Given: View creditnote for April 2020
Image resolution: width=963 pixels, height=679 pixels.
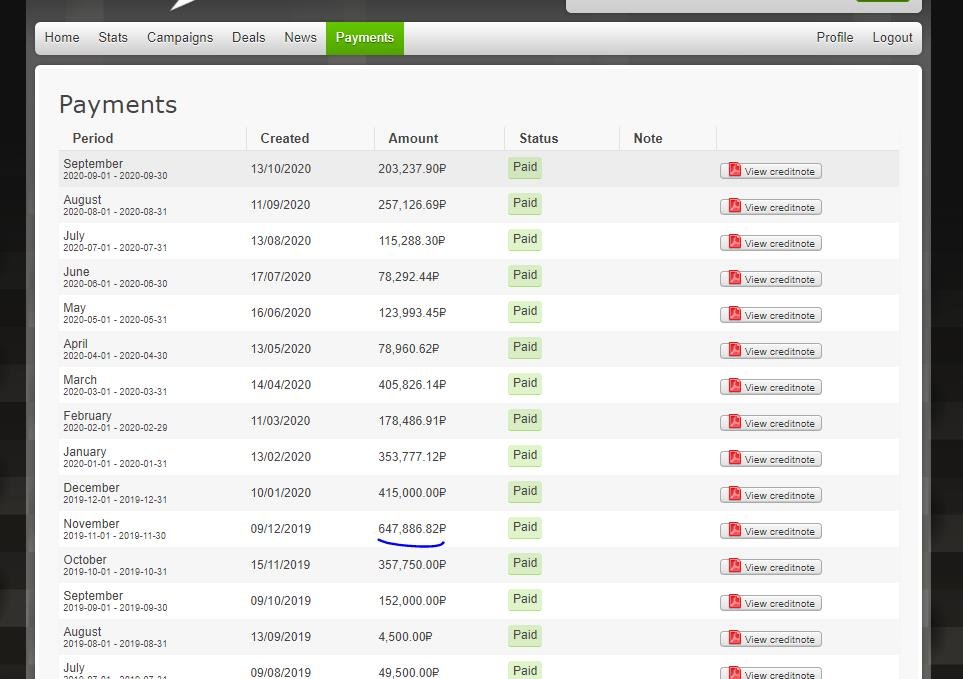Looking at the screenshot, I should coord(771,351).
